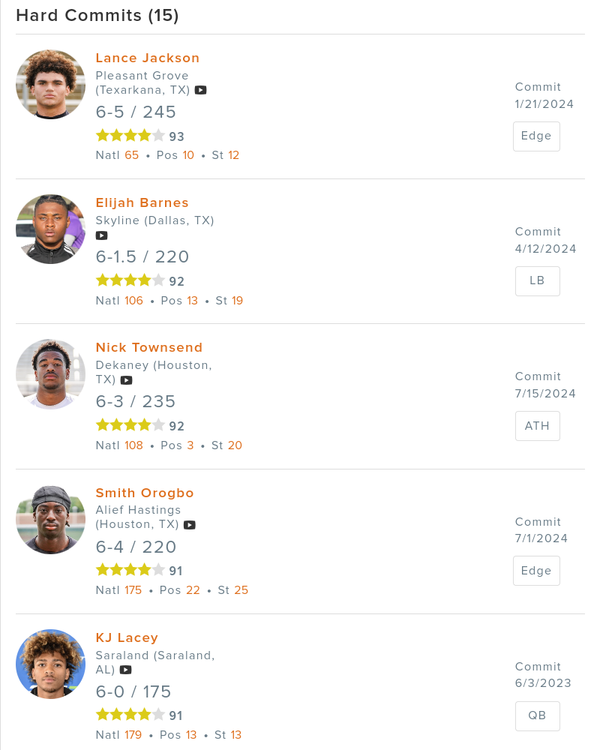This screenshot has height=750, width=600.
Task: Click the KJ Lacey name link
Action: pos(127,638)
